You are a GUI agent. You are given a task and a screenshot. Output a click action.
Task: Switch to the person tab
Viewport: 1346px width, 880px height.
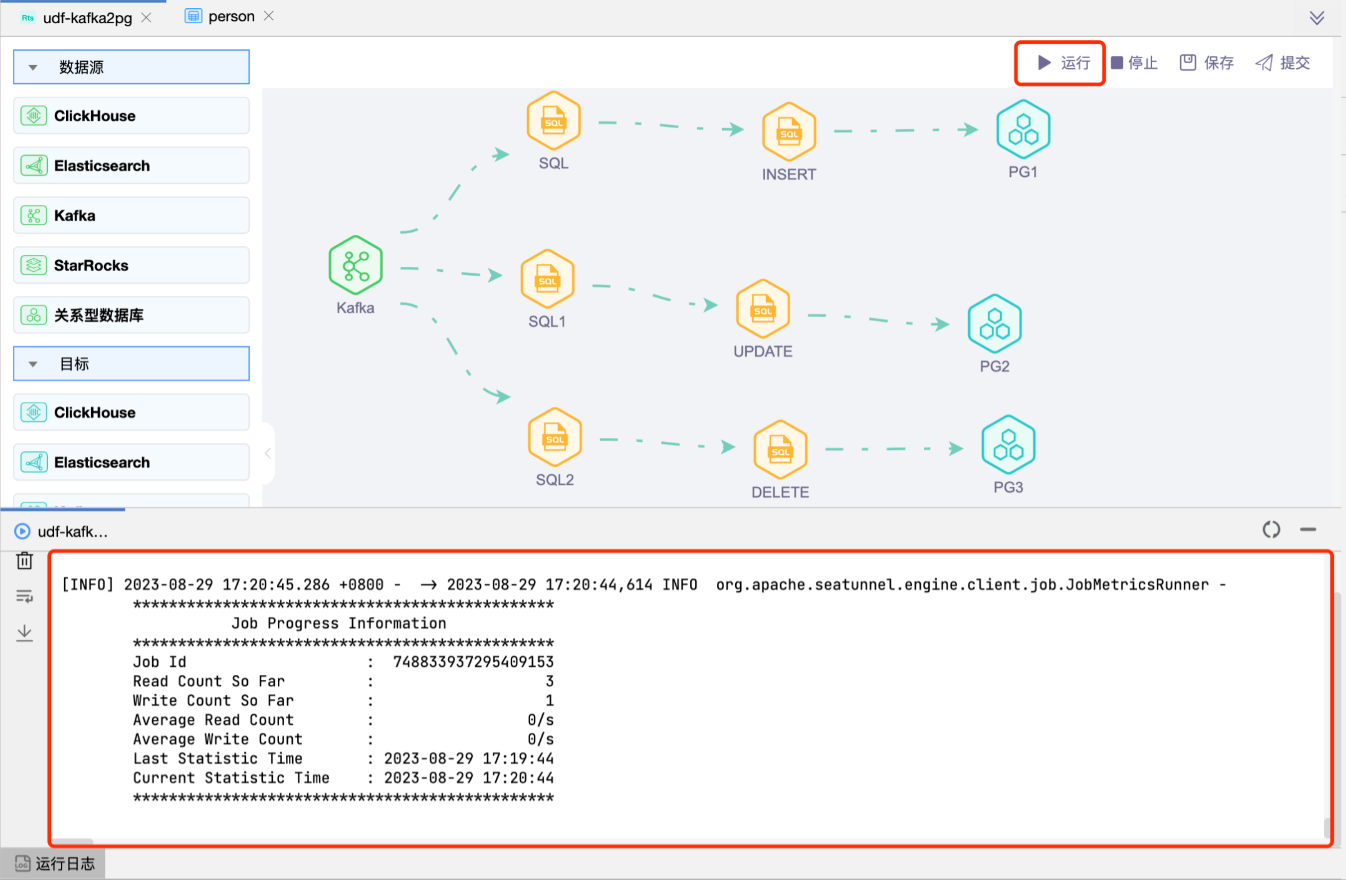pos(230,17)
